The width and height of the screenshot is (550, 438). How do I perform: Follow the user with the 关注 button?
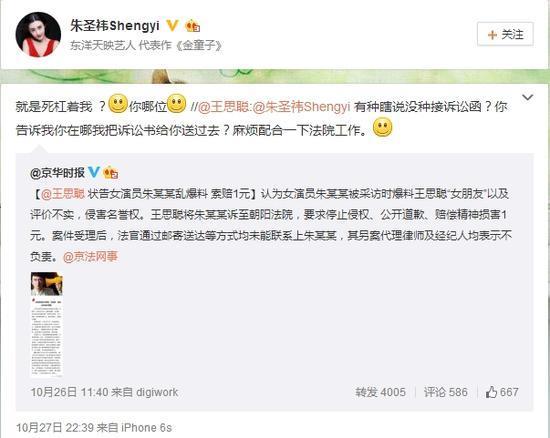pyautogui.click(x=505, y=34)
